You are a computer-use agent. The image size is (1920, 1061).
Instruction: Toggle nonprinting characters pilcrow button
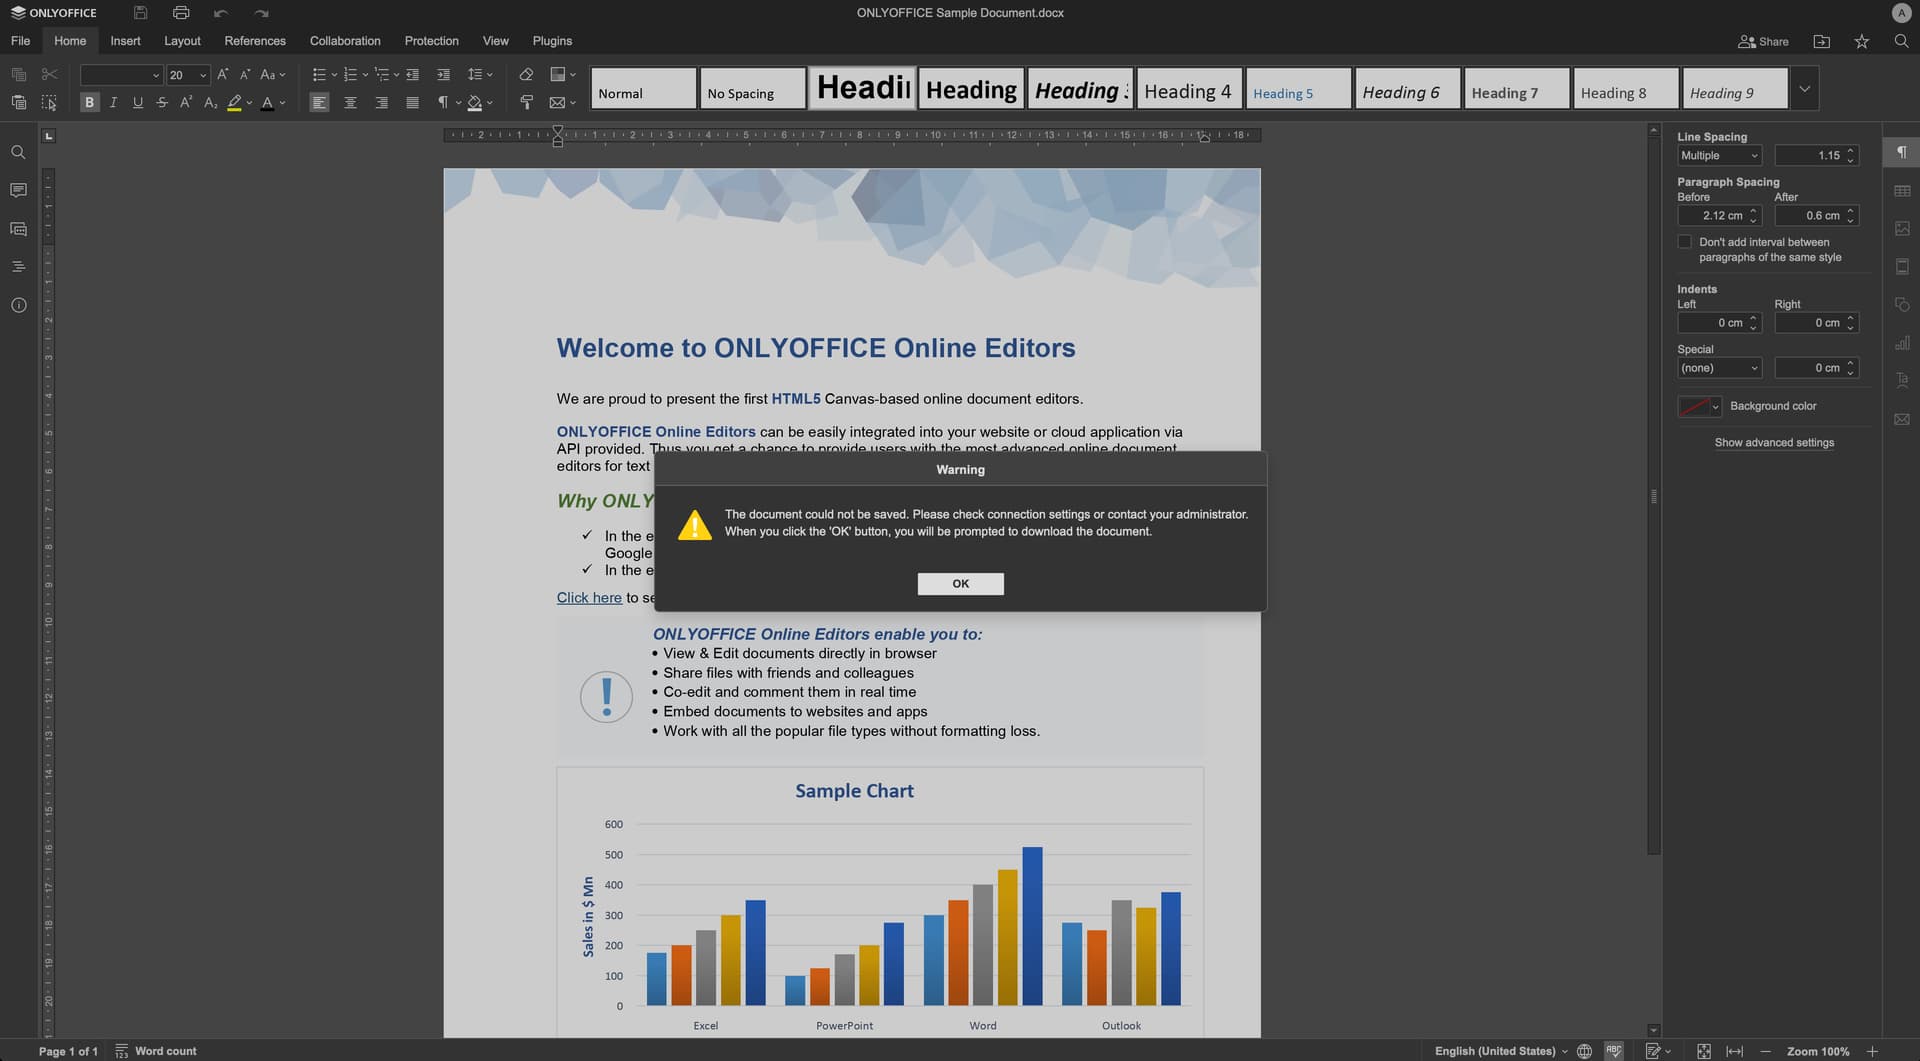[443, 102]
